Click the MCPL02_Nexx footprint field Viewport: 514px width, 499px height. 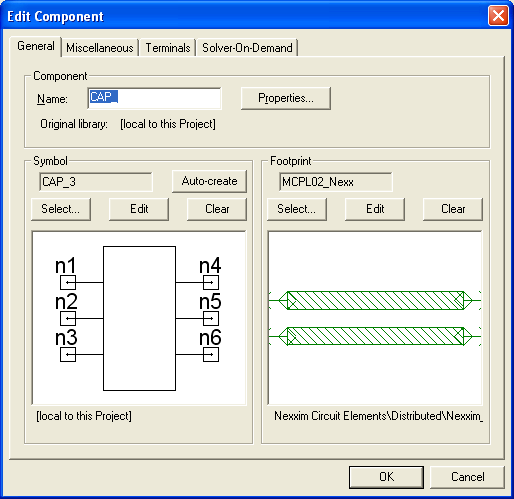336,182
